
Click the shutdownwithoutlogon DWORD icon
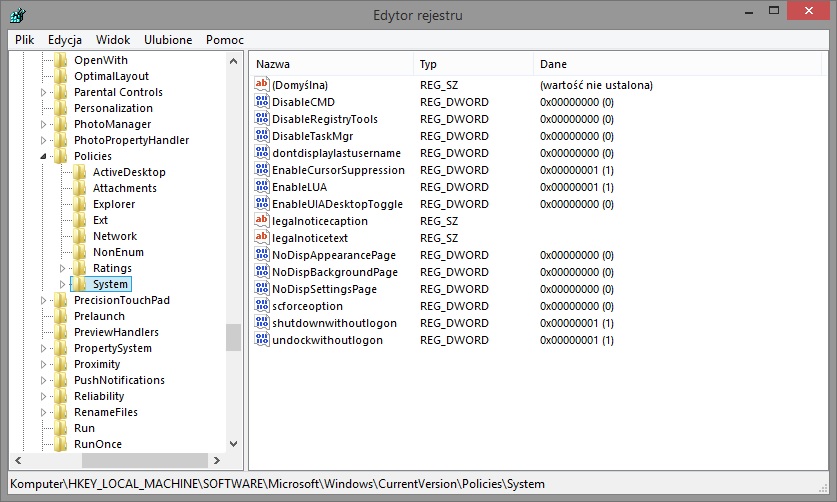pos(262,323)
